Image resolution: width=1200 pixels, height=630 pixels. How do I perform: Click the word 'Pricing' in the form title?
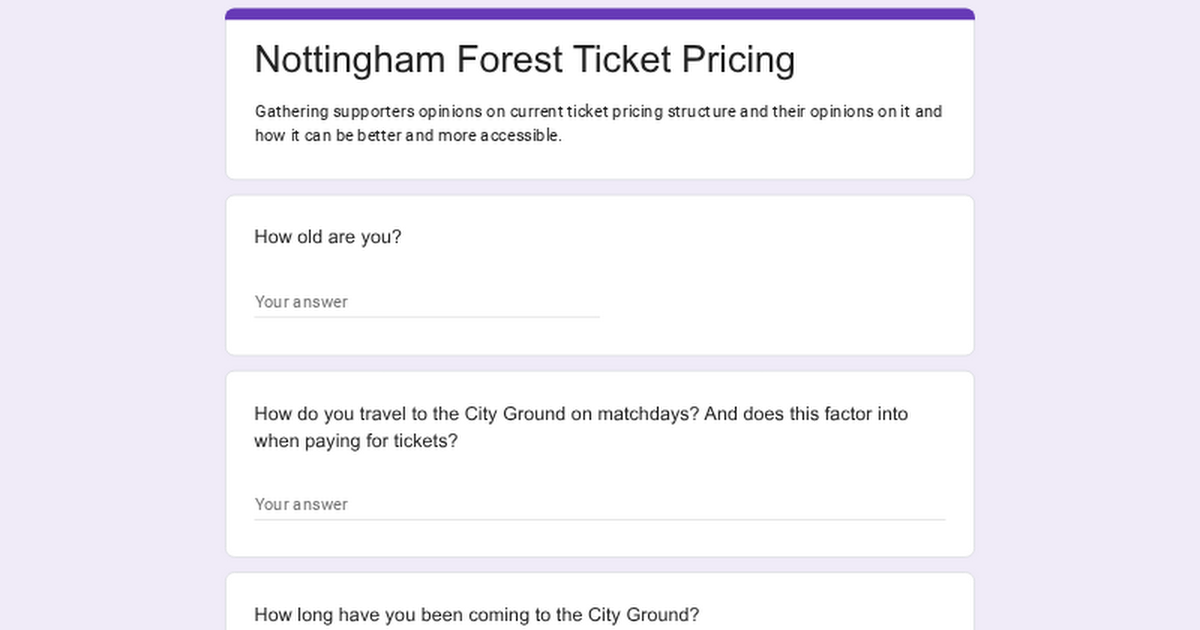[738, 60]
